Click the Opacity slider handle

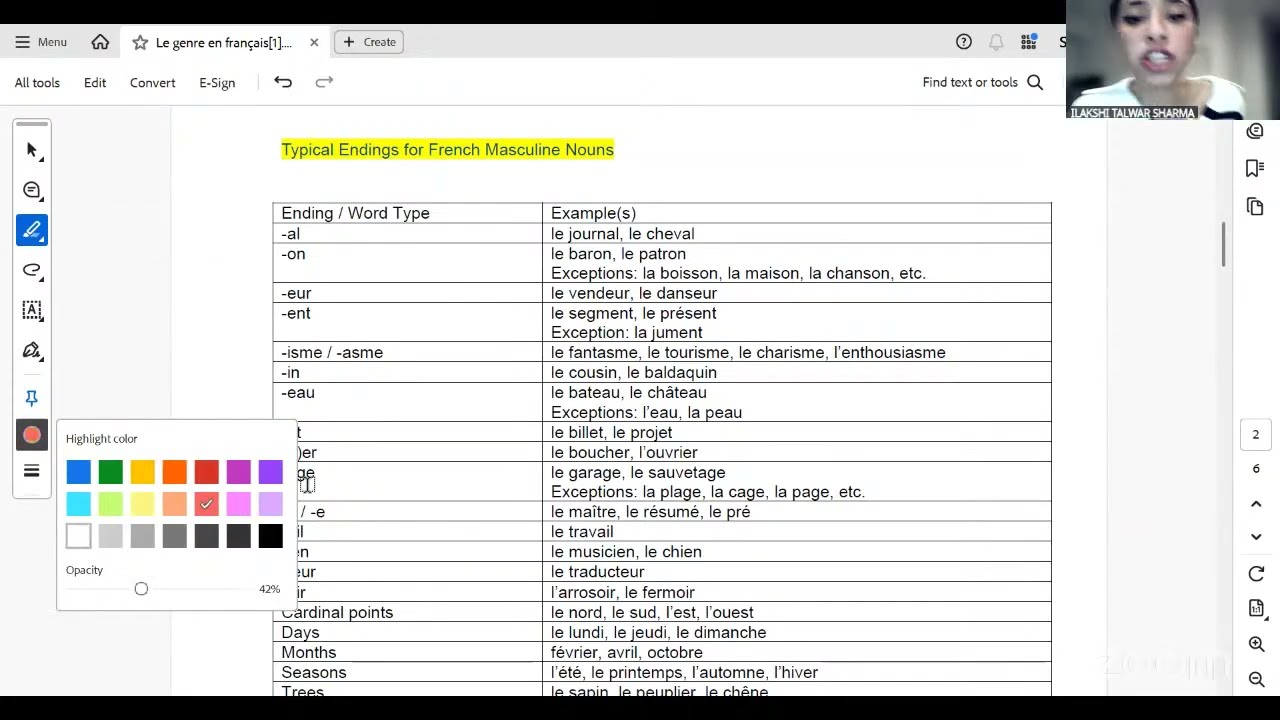(141, 589)
